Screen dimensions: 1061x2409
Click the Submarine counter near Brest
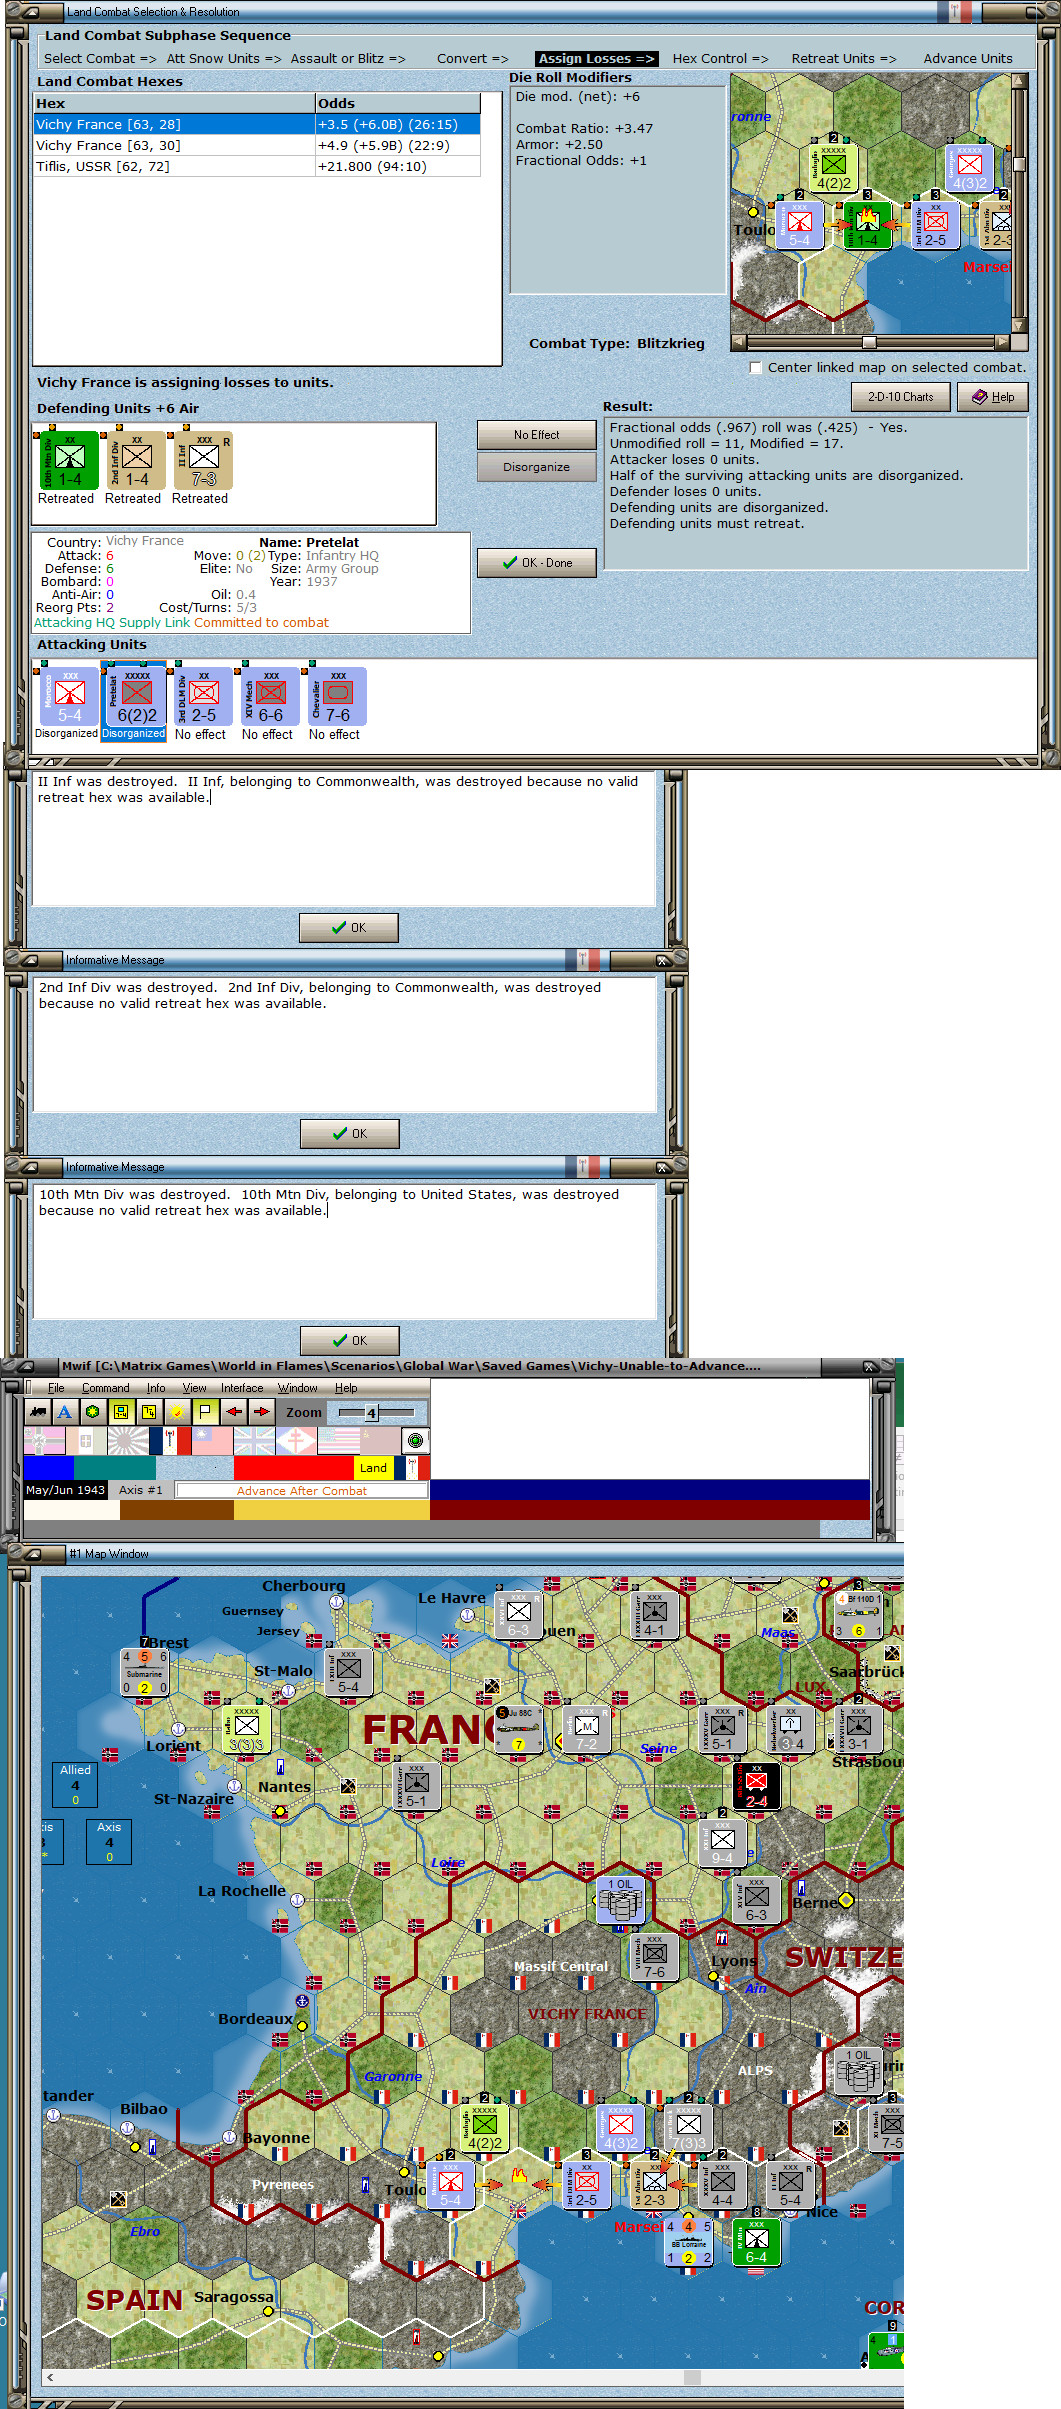pyautogui.click(x=144, y=1673)
